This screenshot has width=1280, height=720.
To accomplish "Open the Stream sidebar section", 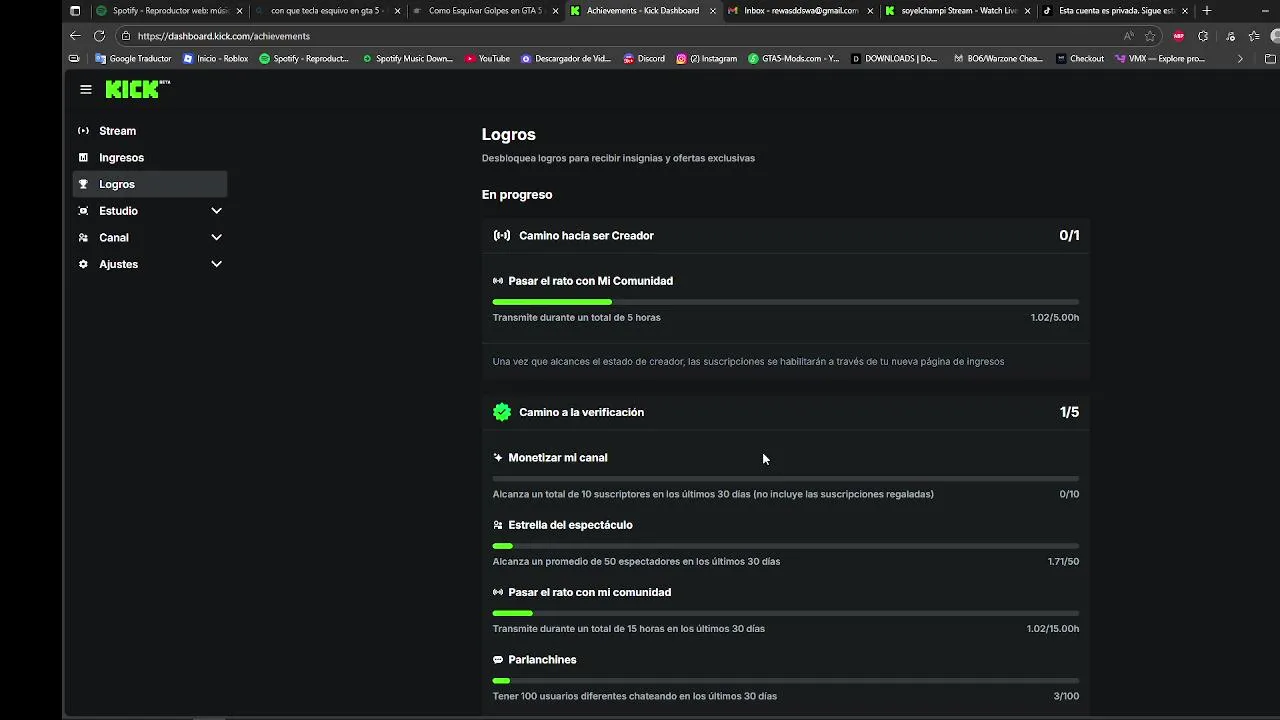I will pyautogui.click(x=150, y=131).
